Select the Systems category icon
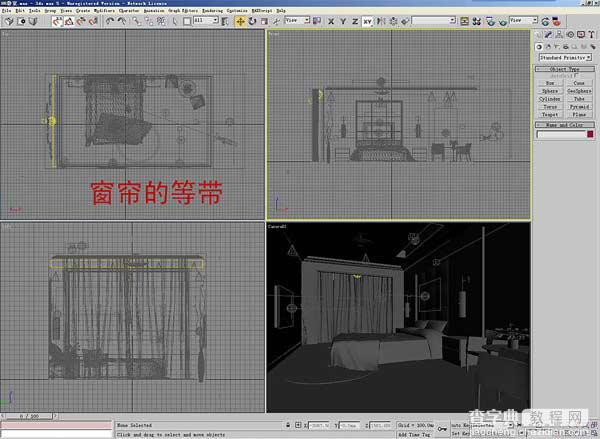The image size is (600, 439). [x=593, y=47]
